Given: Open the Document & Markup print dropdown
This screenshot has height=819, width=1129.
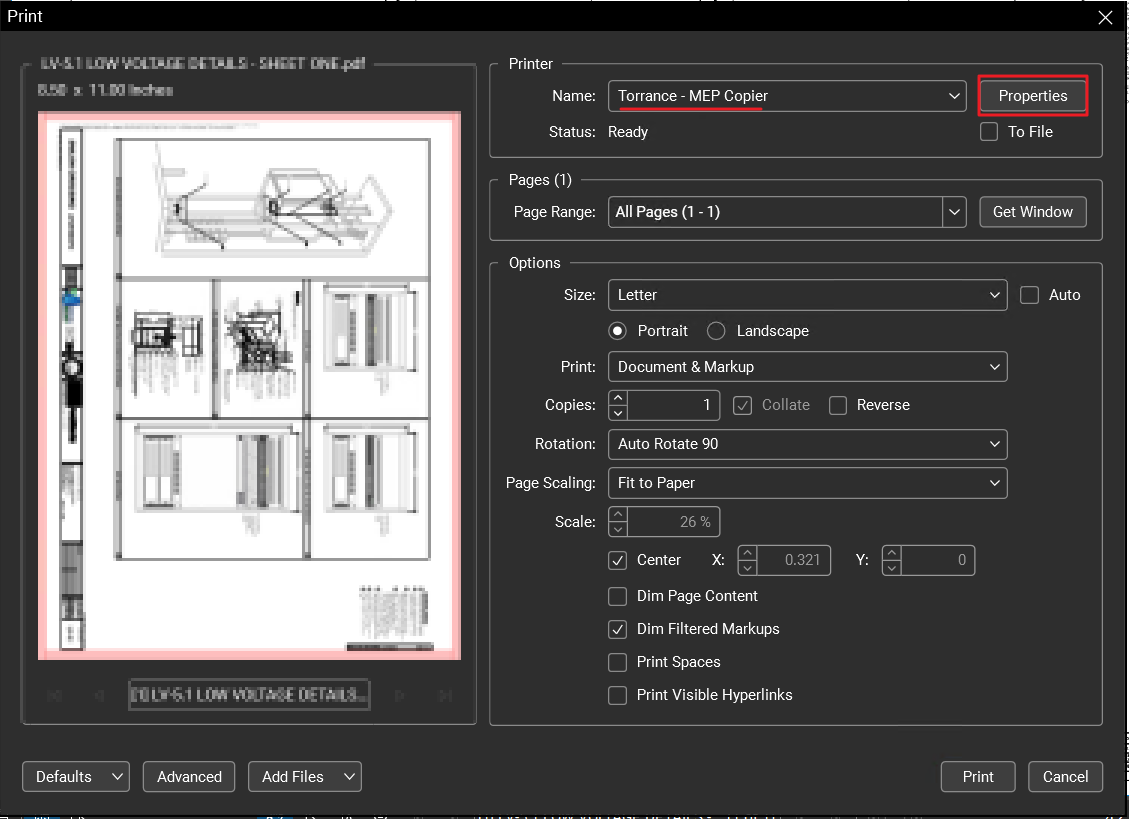Looking at the screenshot, I should pyautogui.click(x=807, y=367).
